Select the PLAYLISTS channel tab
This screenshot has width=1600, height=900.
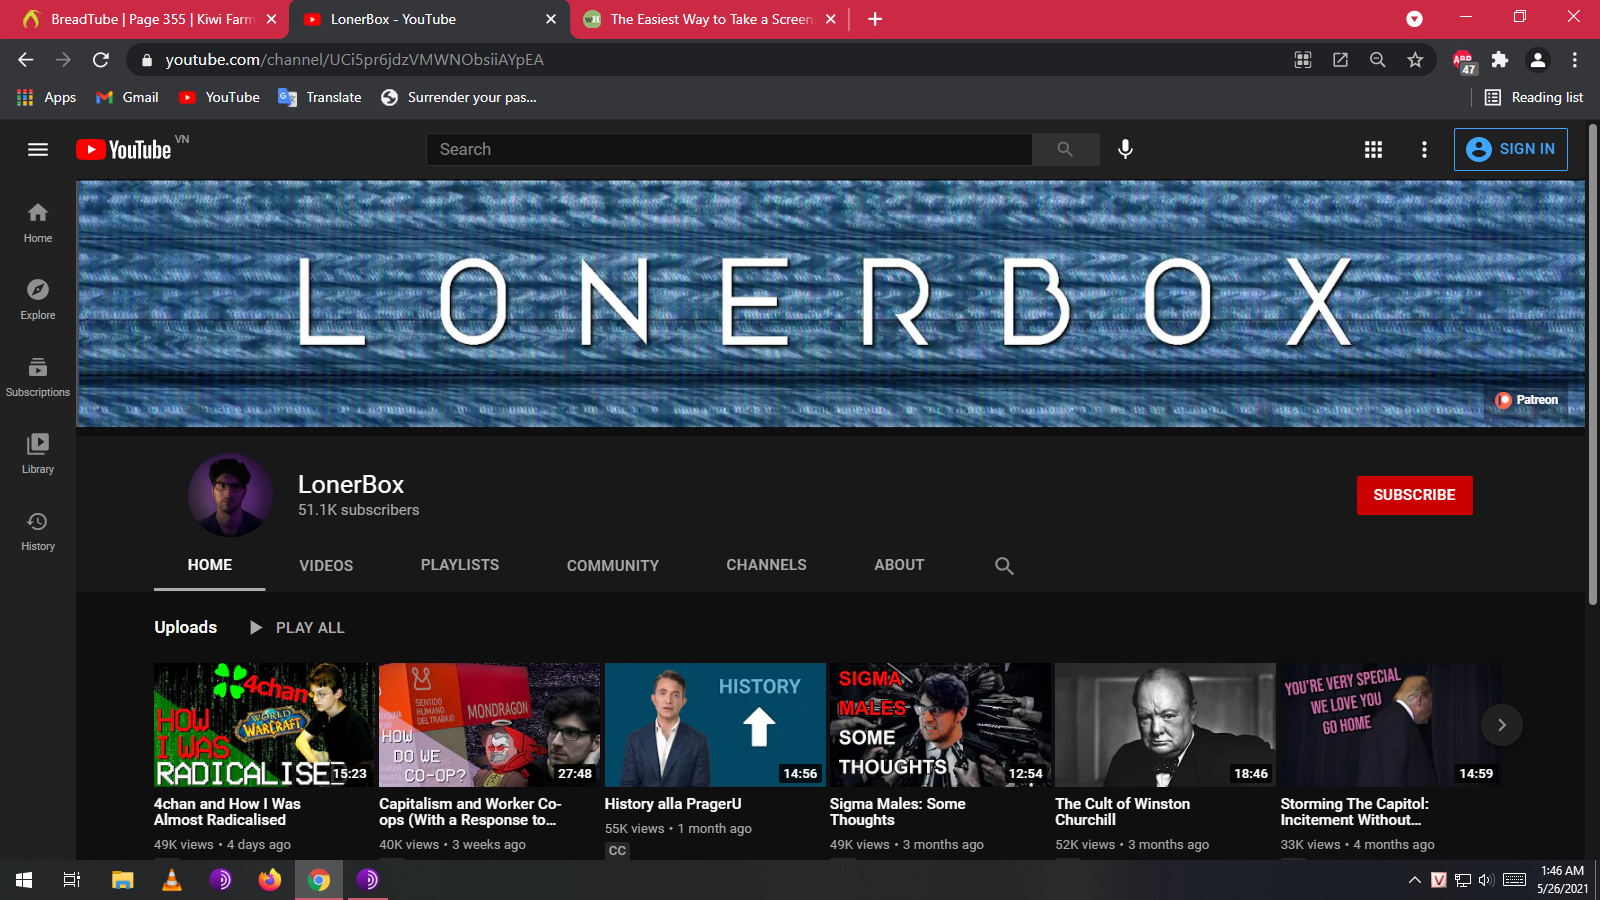[460, 565]
